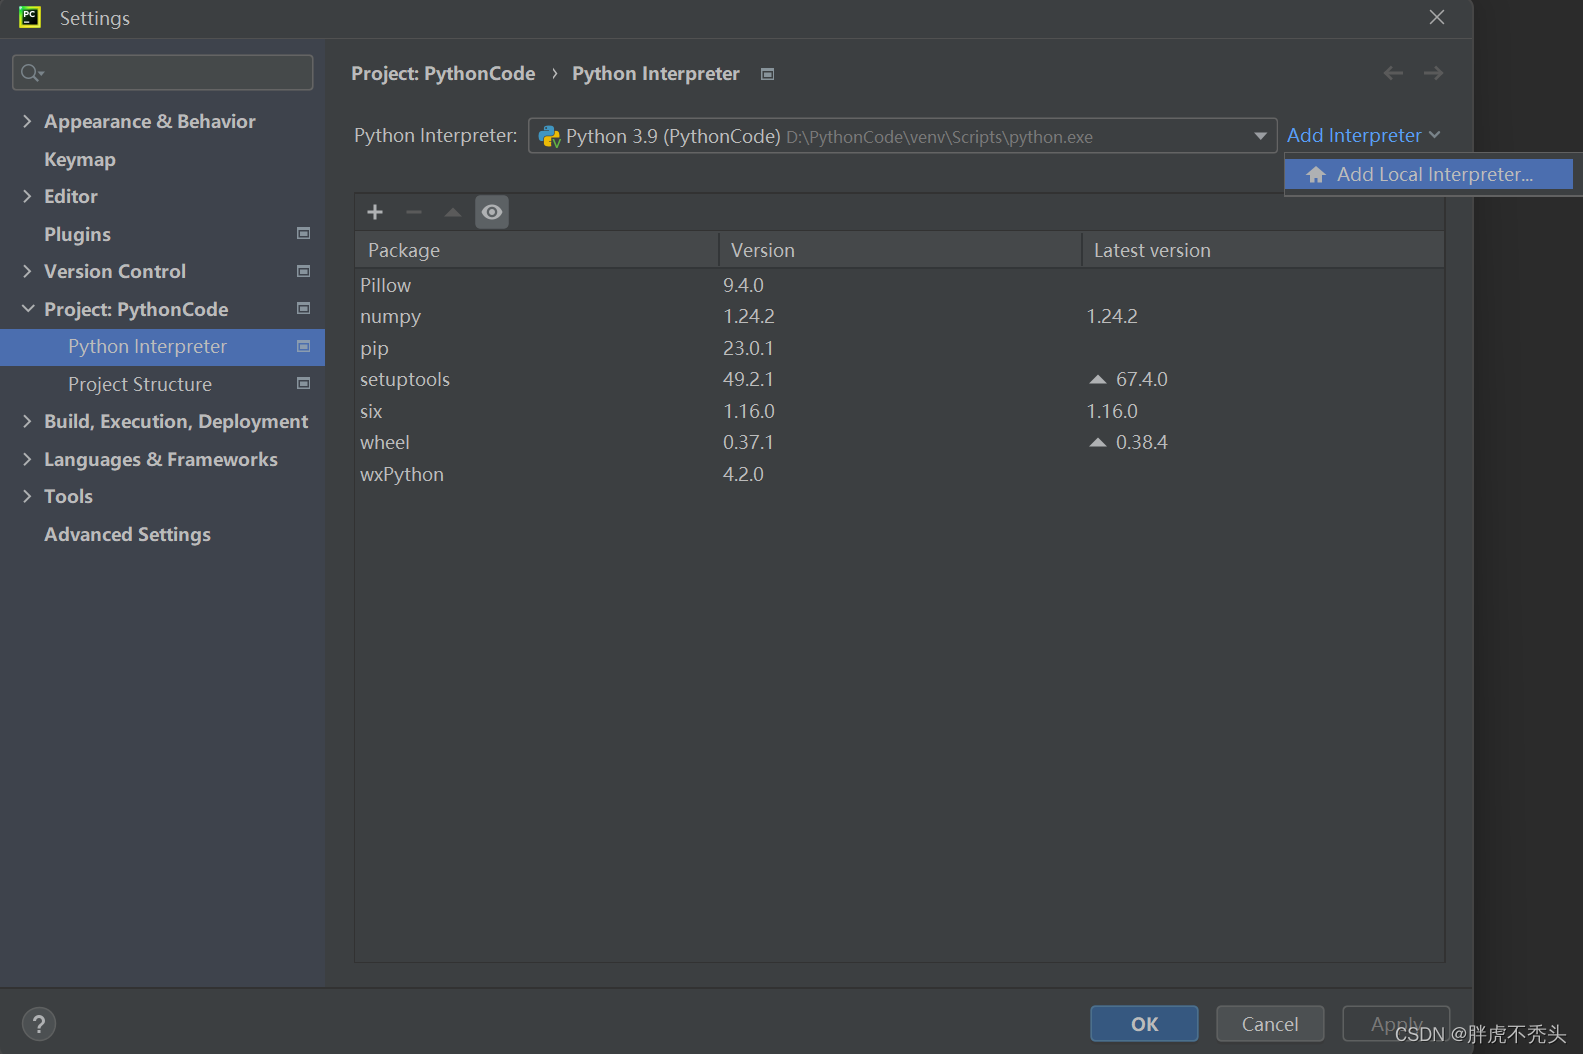Expand the Appearance & Behavior section
Viewport: 1583px width, 1054px height.
click(x=27, y=121)
